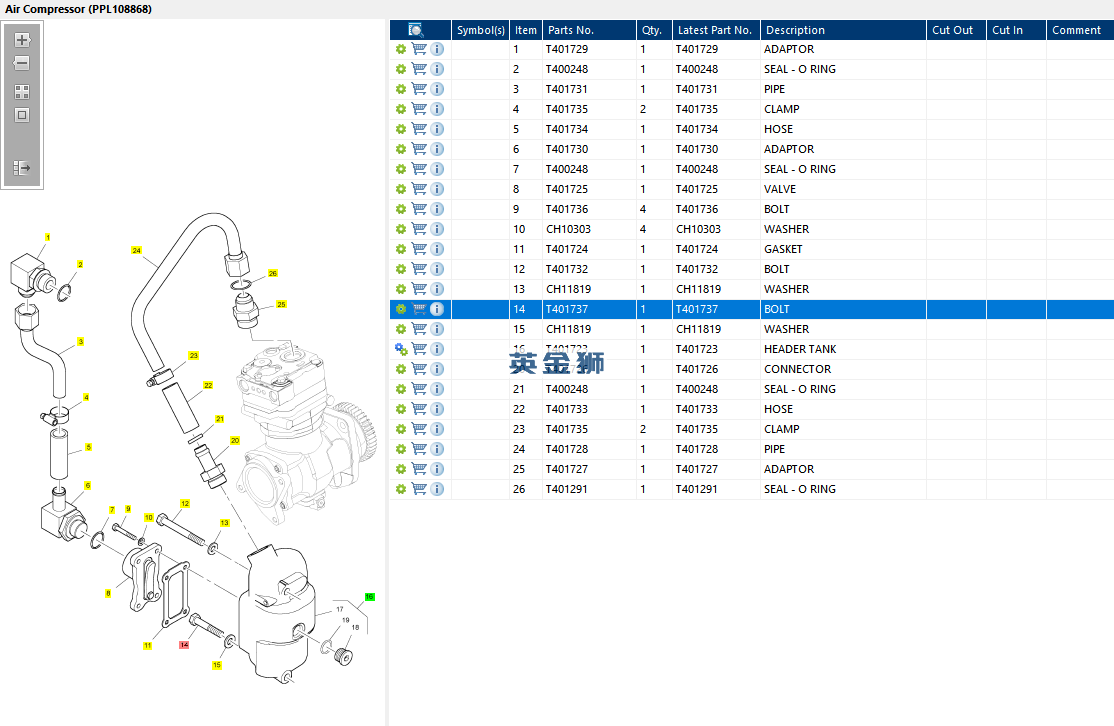Add T401729 ADAPTOR to cart

419,49
